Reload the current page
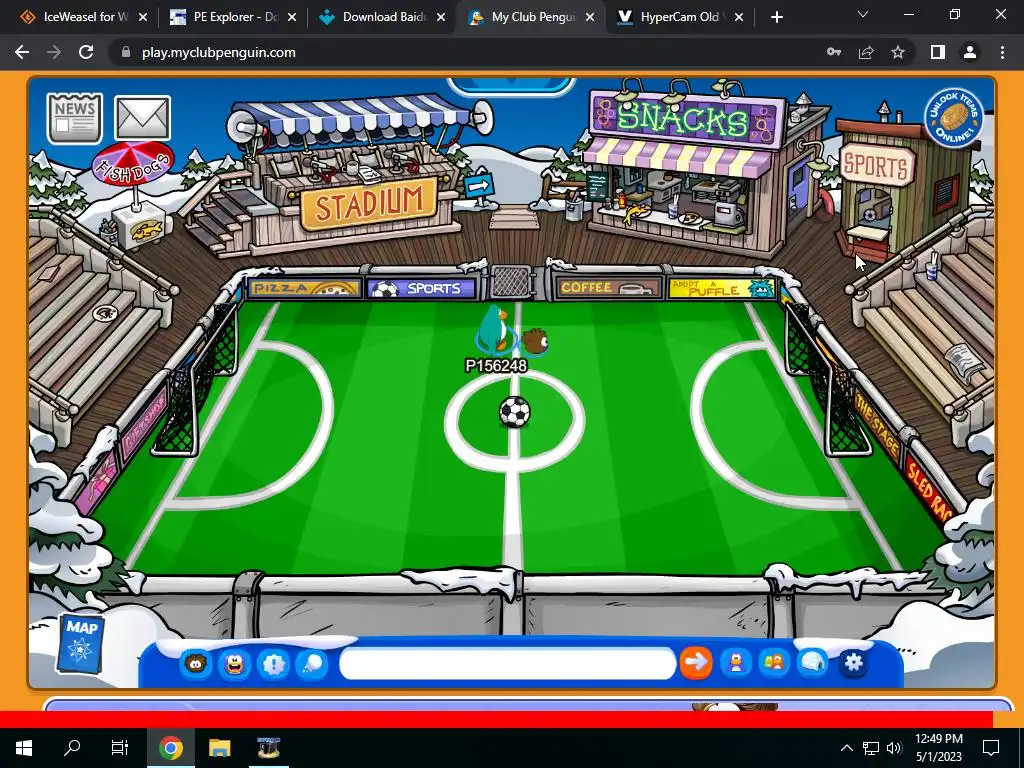This screenshot has height=768, width=1024. (86, 52)
